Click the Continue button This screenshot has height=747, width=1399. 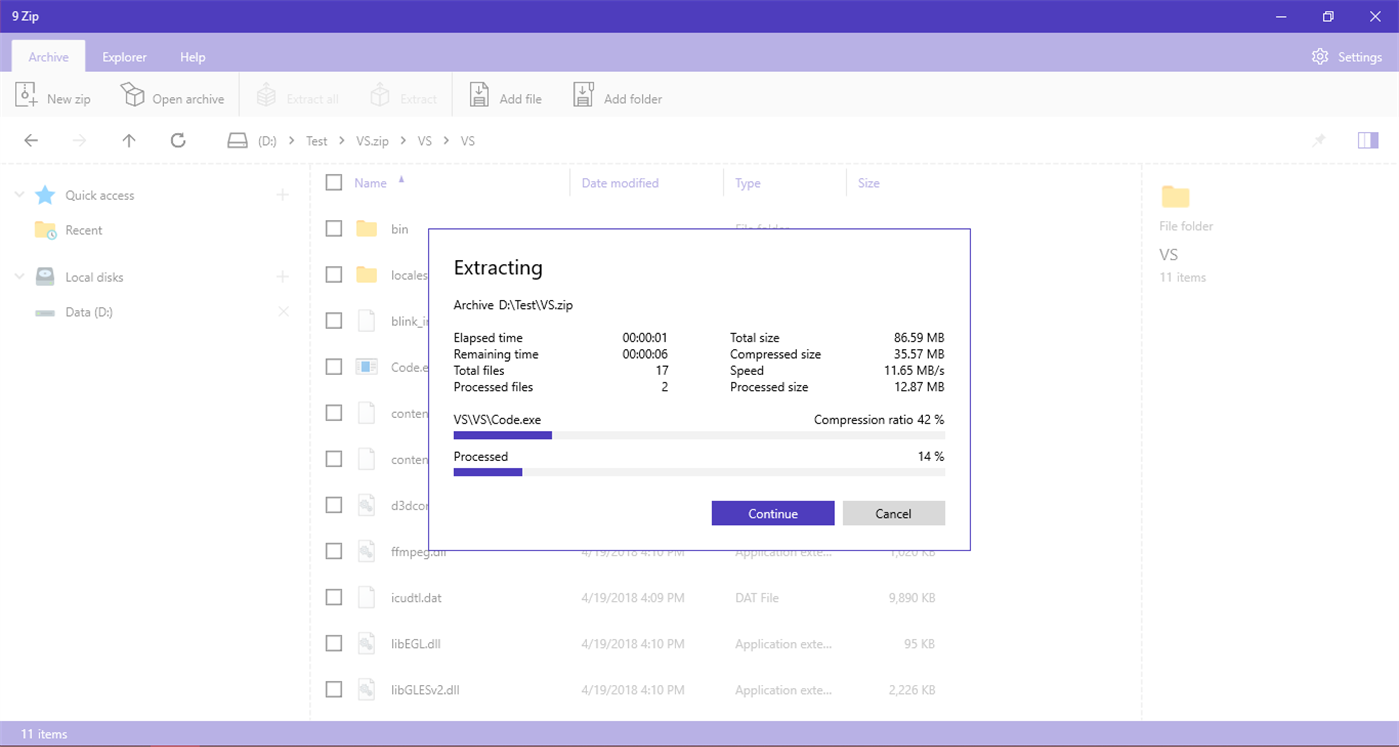pos(773,513)
